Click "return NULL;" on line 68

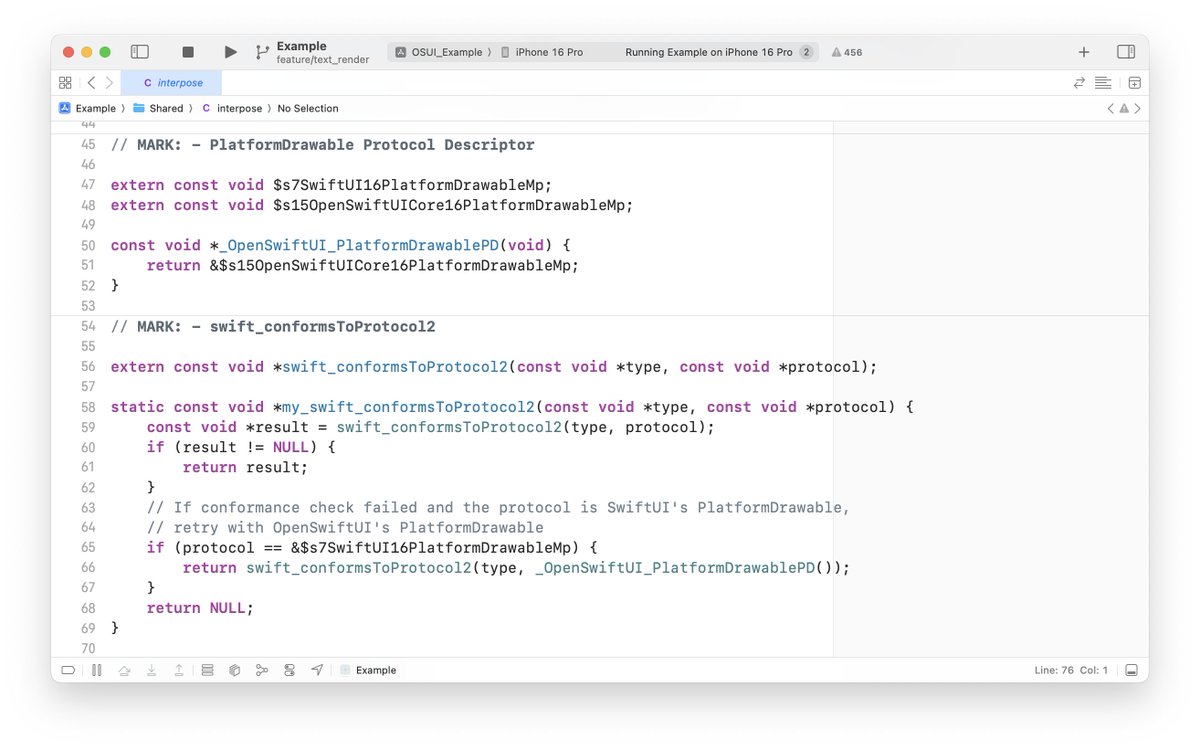pyautogui.click(x=200, y=608)
